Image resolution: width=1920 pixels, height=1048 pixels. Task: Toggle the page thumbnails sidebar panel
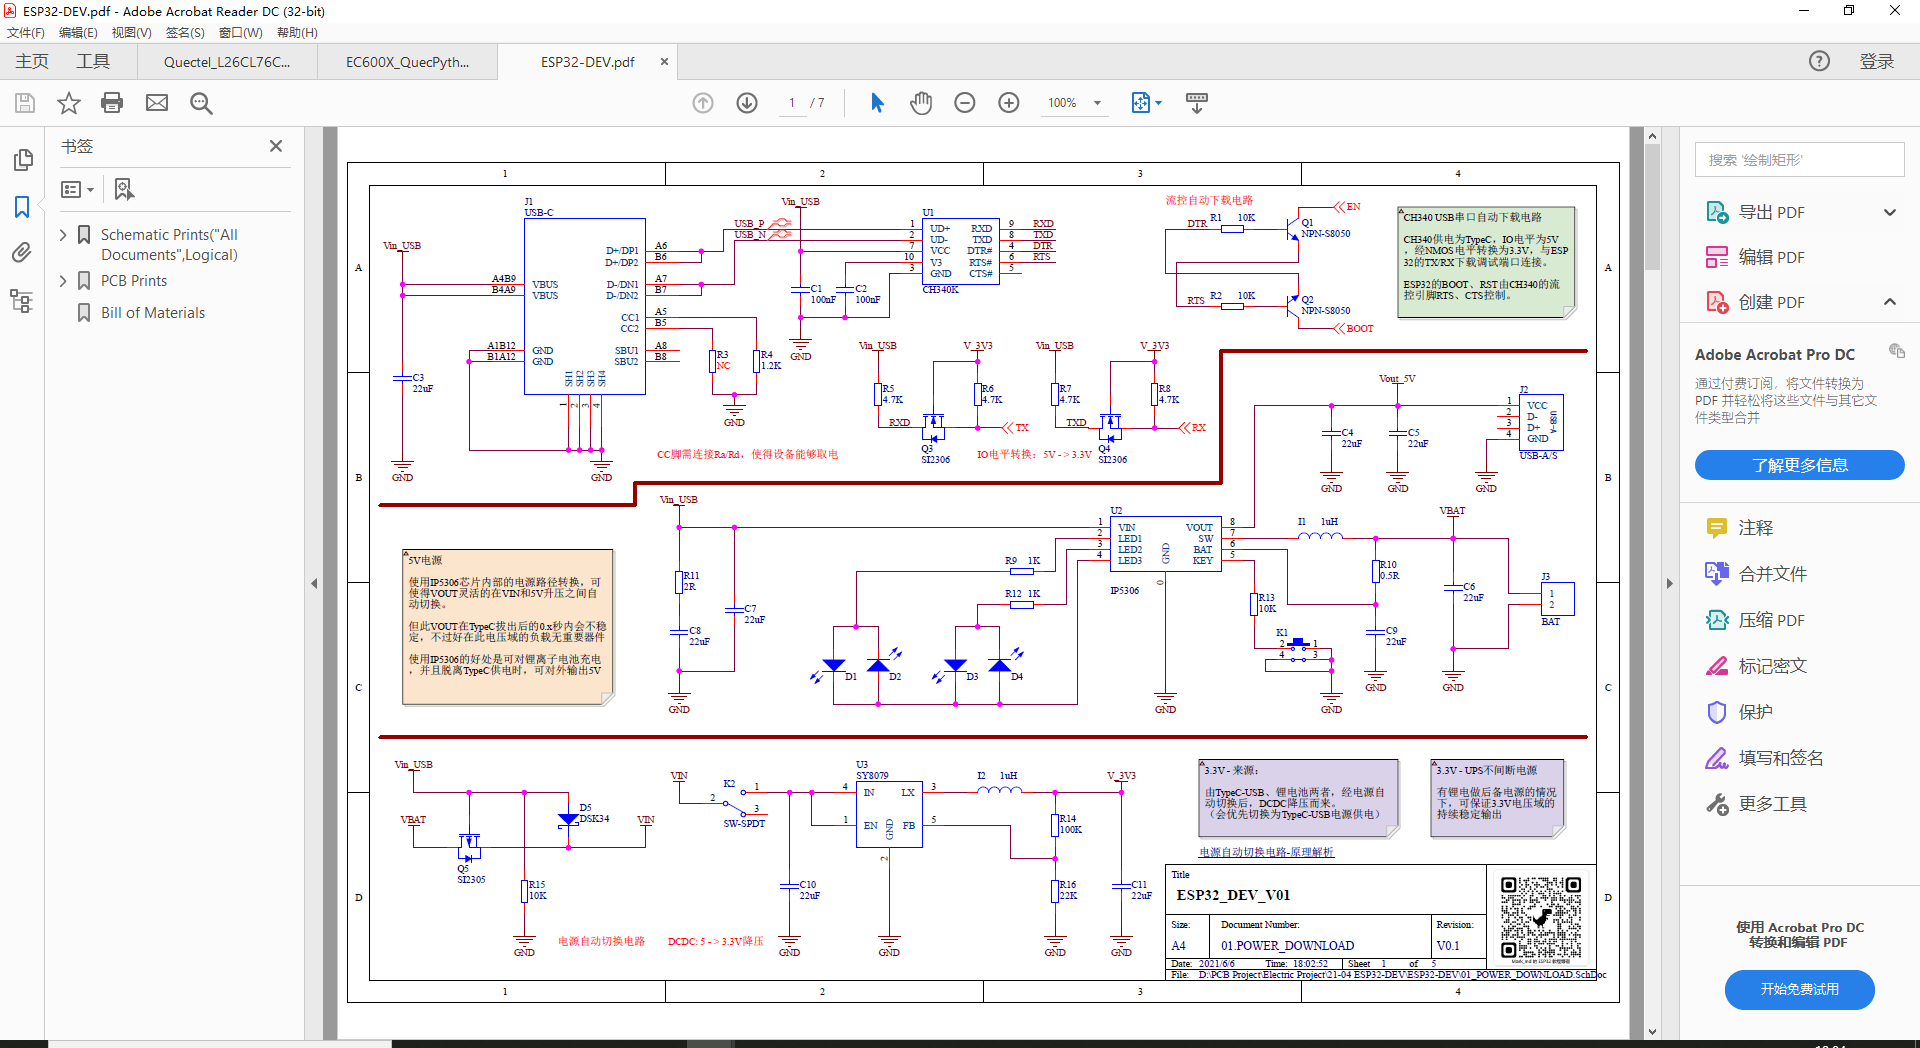(21, 159)
